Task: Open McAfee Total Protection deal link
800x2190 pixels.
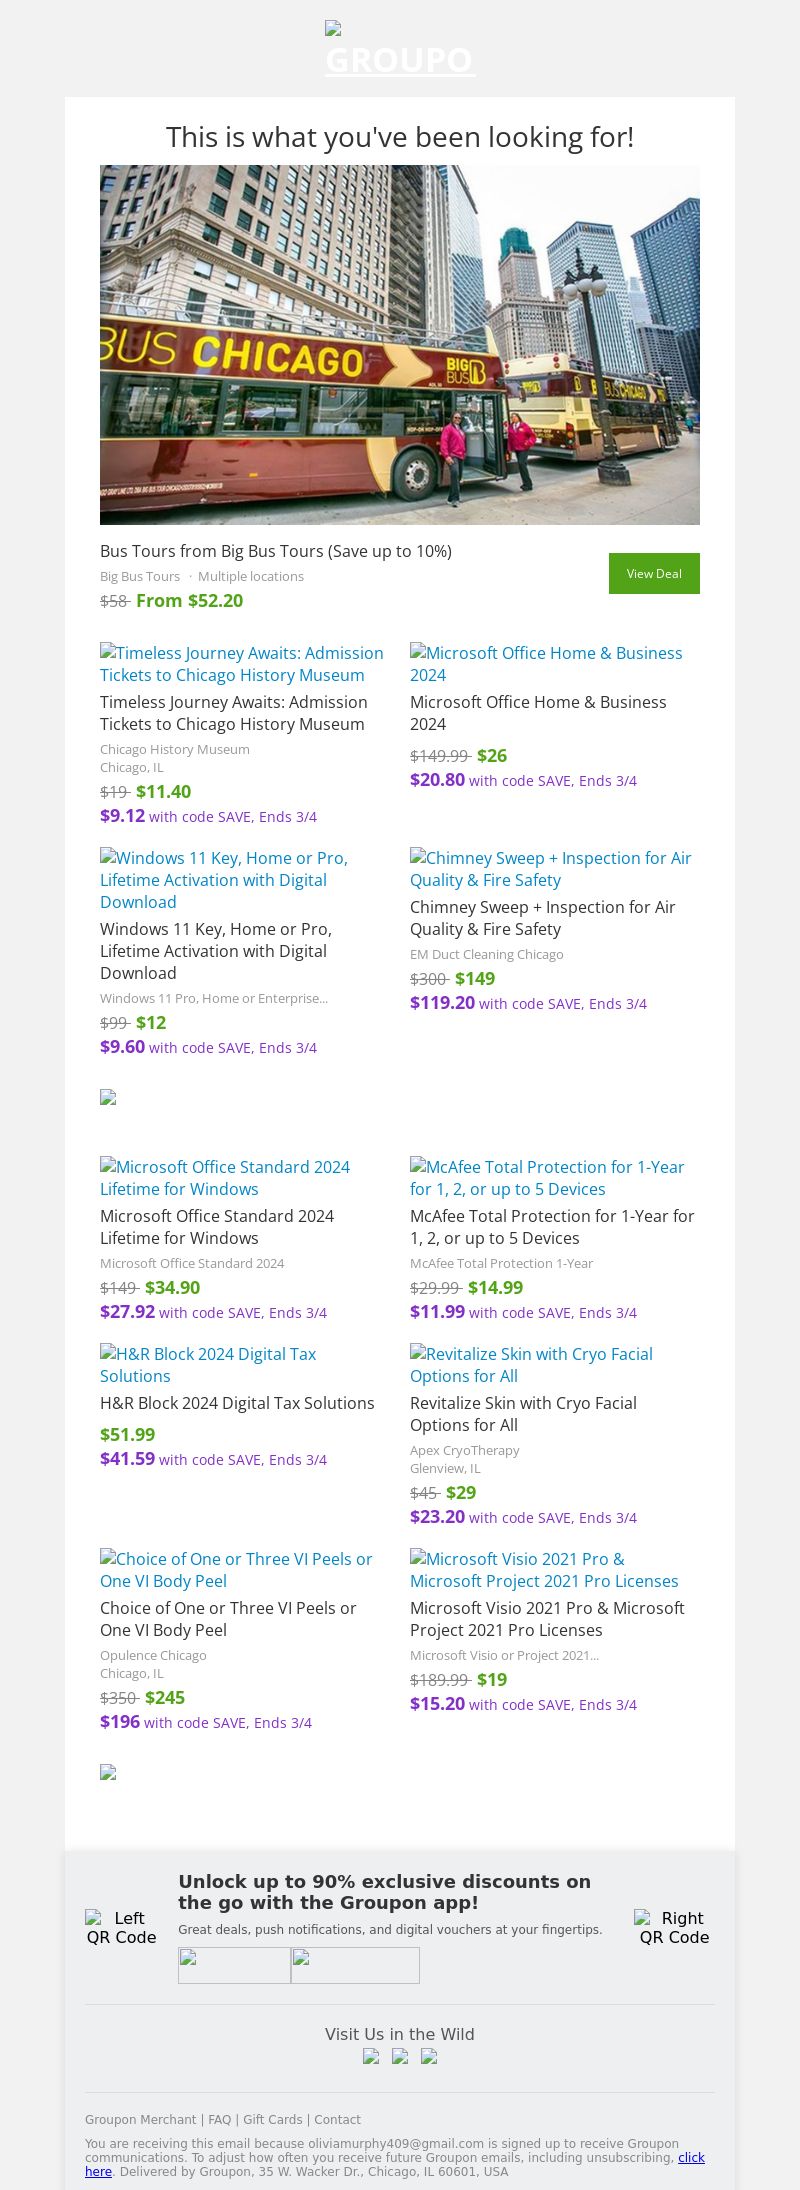Action: click(x=547, y=1178)
